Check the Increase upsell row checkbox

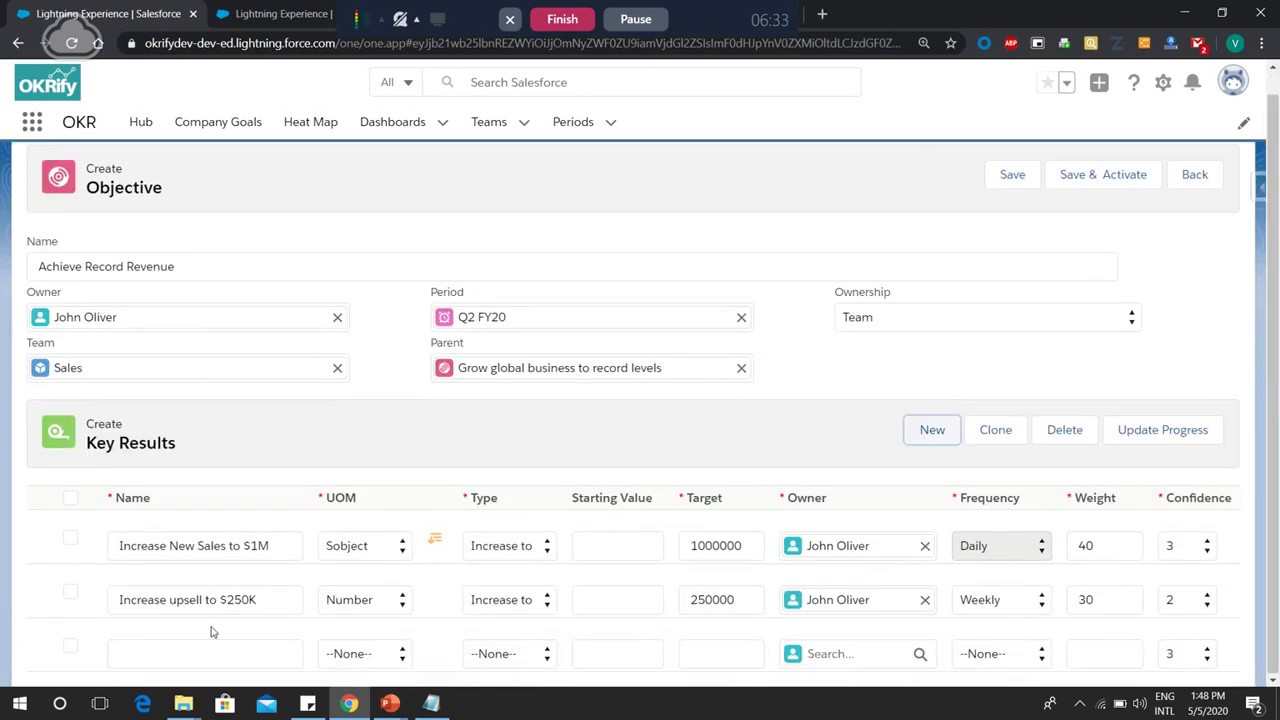70,592
